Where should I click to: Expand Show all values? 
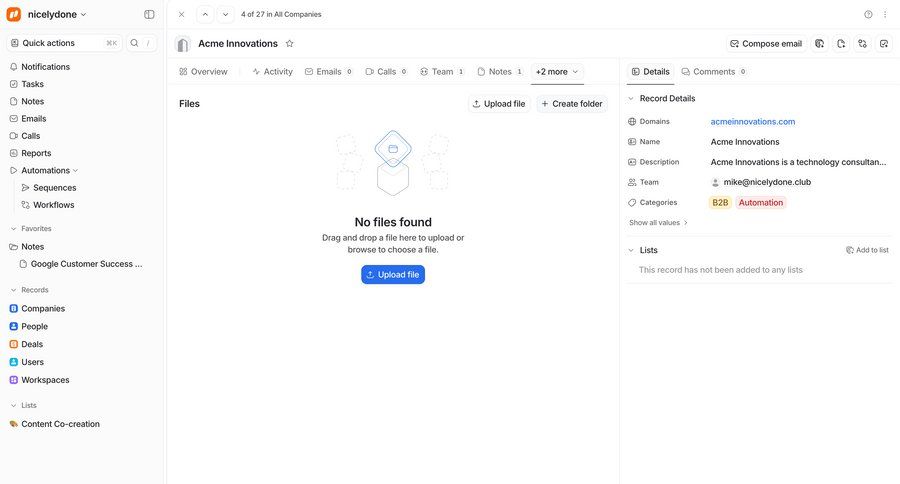pos(658,223)
